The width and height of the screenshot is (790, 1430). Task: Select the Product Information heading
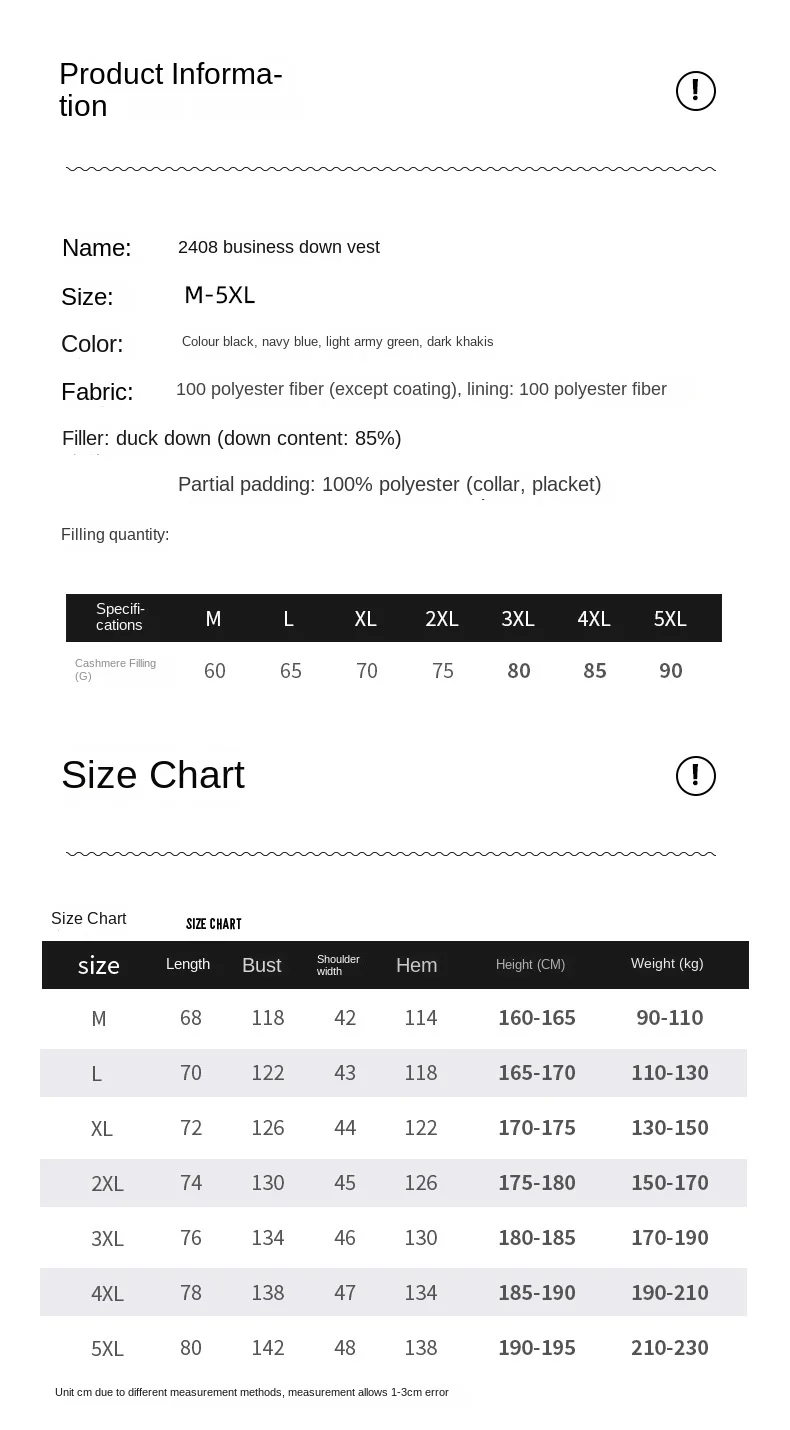[x=170, y=90]
